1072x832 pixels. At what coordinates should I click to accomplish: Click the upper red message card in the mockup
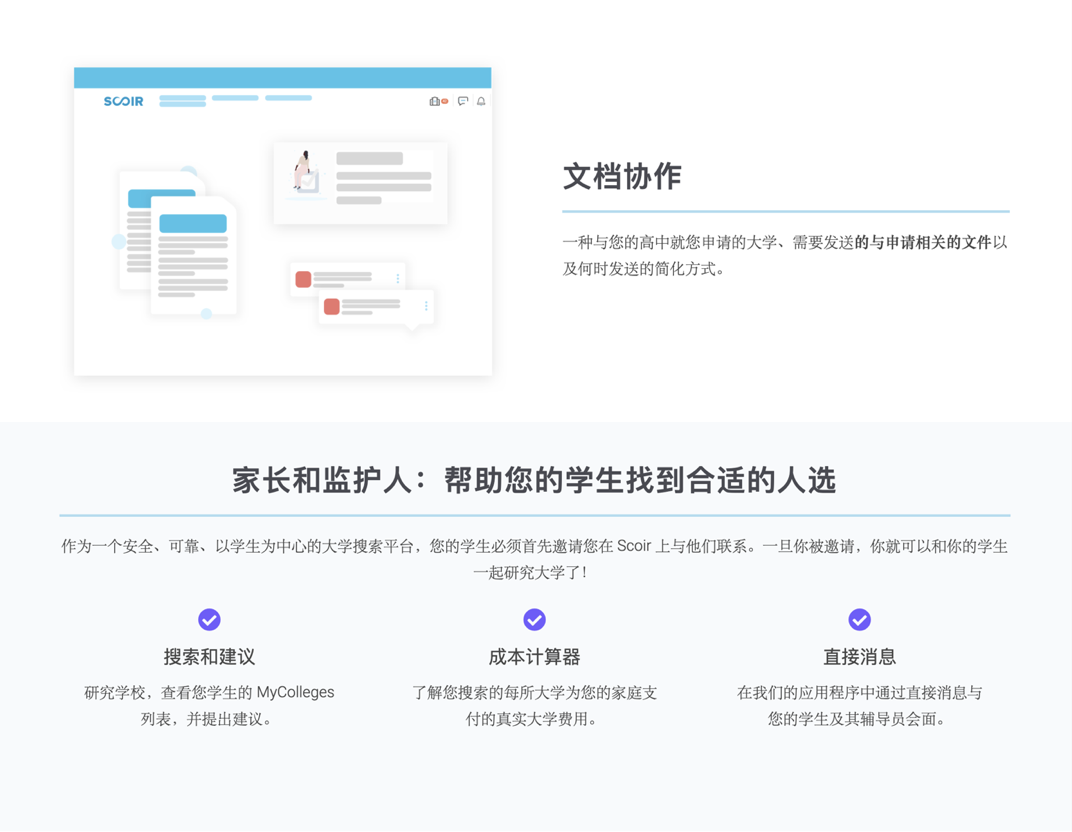(x=347, y=279)
